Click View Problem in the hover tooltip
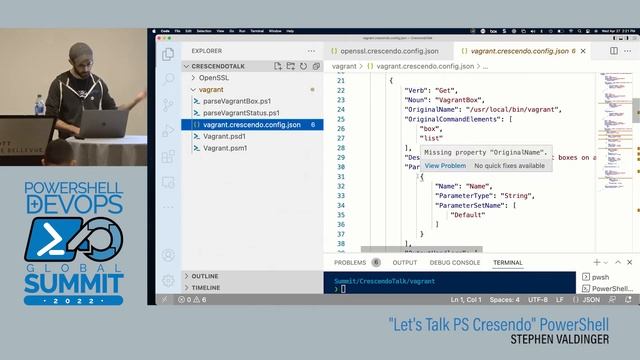 (445, 166)
